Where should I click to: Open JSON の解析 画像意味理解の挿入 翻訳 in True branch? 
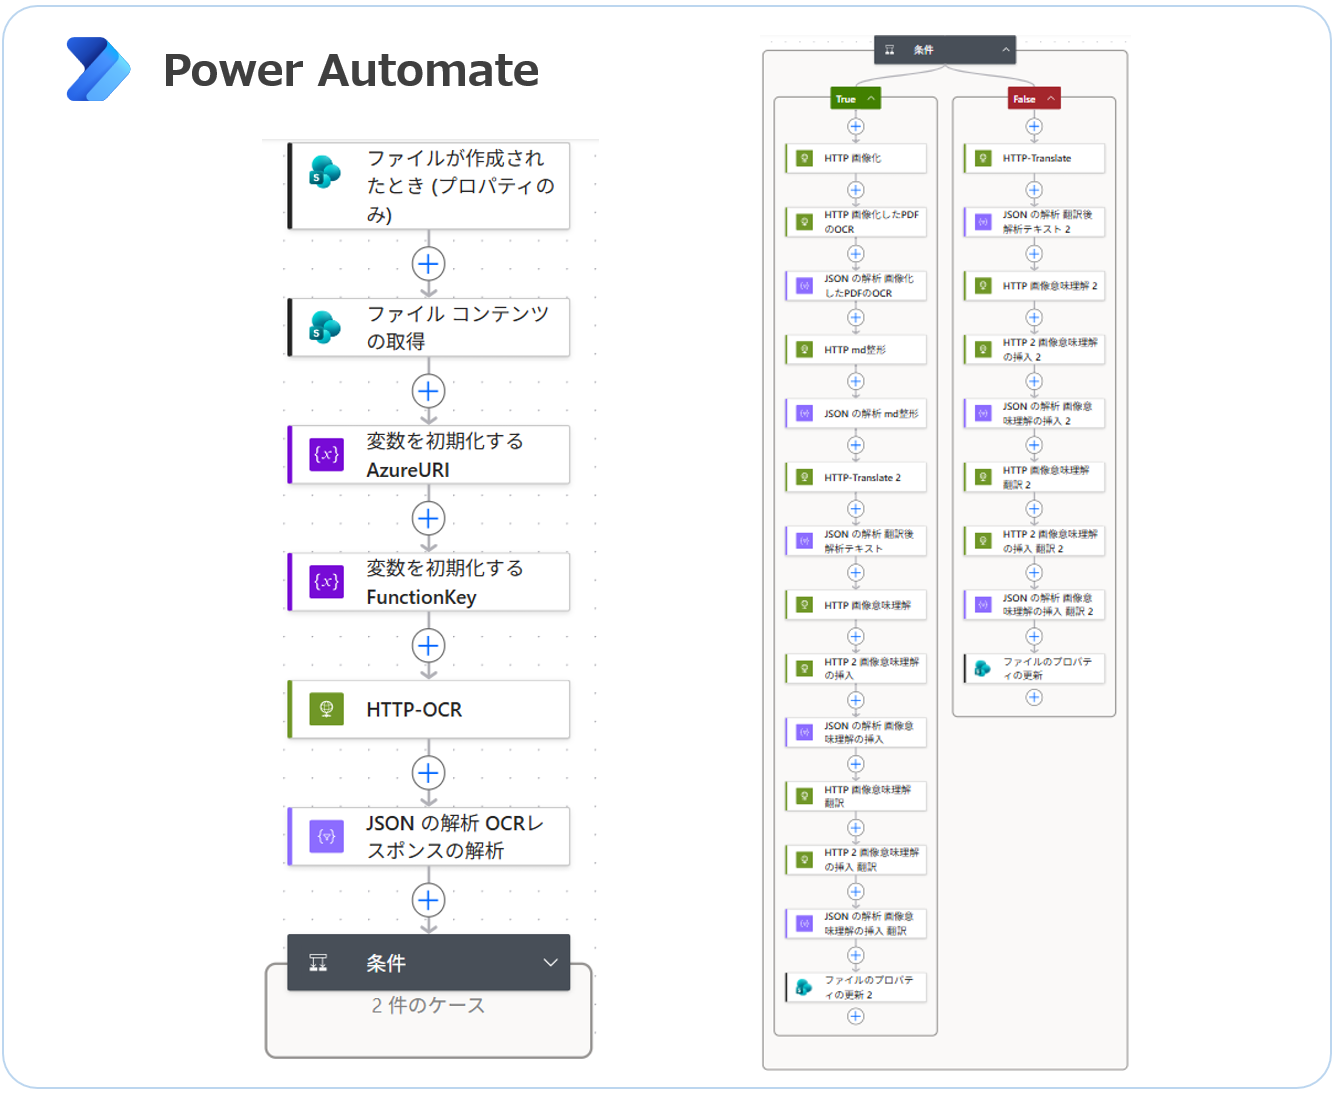tap(856, 923)
